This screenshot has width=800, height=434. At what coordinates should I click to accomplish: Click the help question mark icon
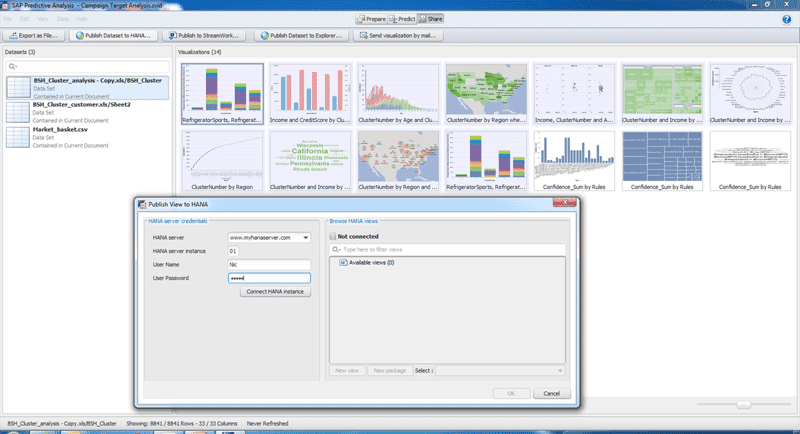coord(786,19)
